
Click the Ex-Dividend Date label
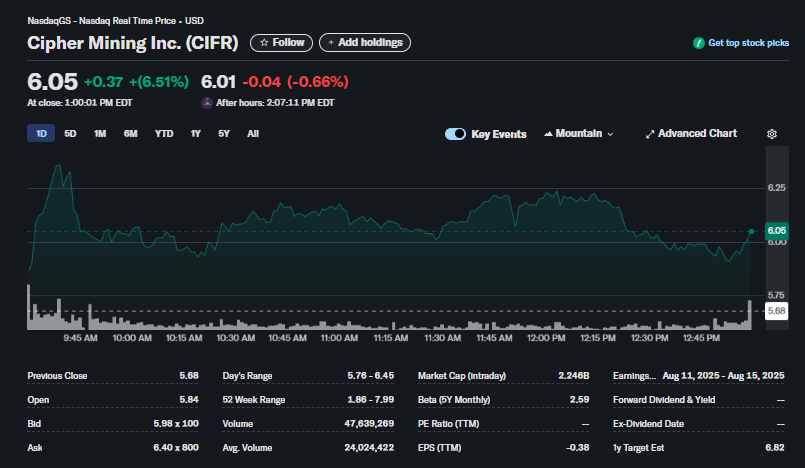click(648, 424)
